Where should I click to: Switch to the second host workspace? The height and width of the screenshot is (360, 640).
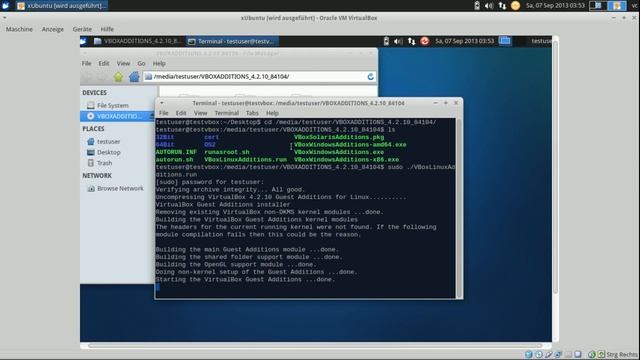(x=617, y=6)
